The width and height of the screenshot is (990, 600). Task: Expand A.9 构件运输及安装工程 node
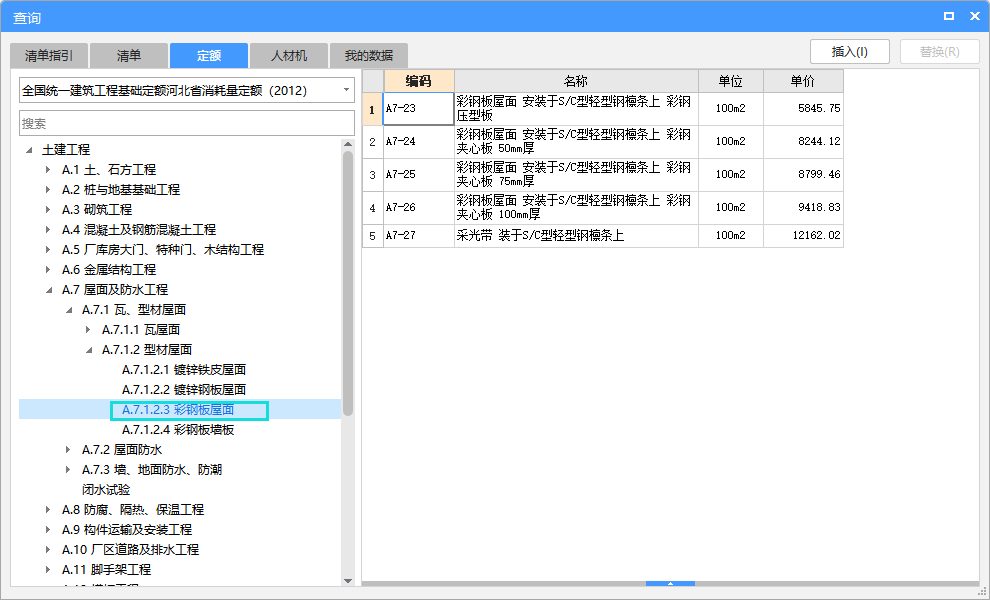[49, 530]
